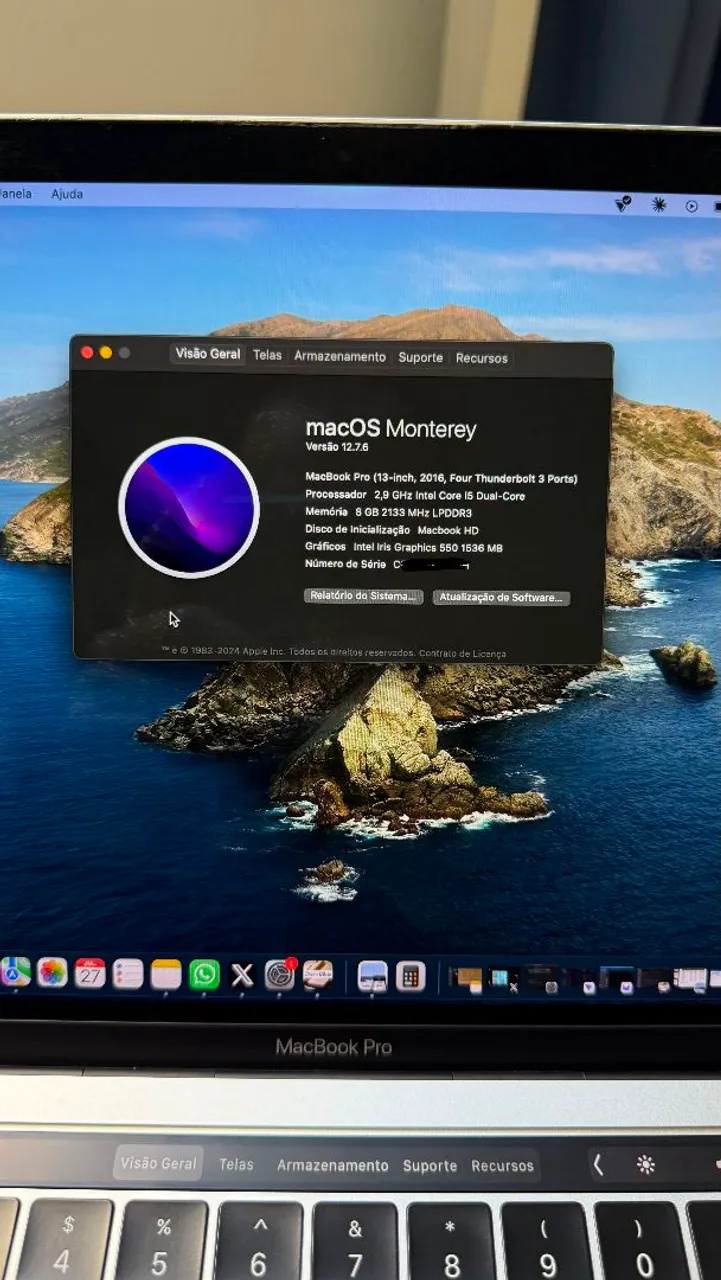Click the 8 GB 2133 MHz LPDDR3 memory value
This screenshot has height=1280, width=721.
point(413,513)
